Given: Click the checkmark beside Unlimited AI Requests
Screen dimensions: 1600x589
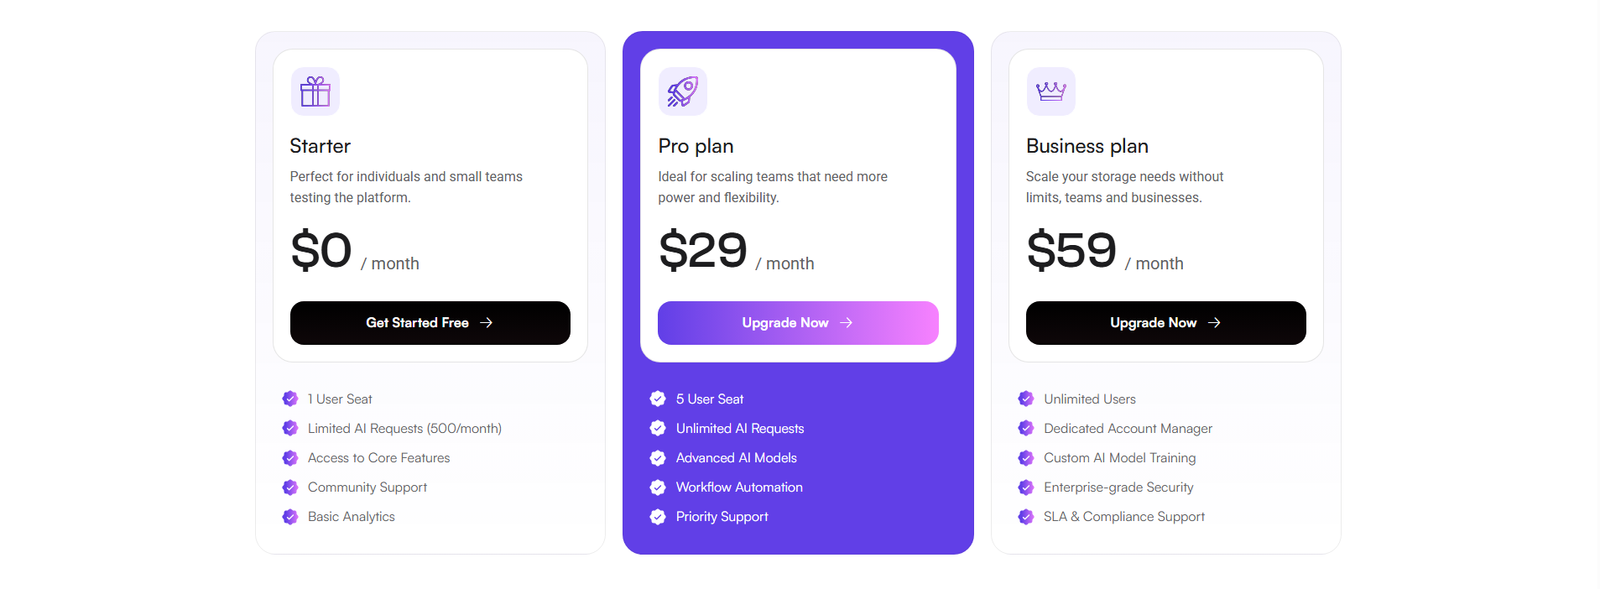Looking at the screenshot, I should (x=658, y=428).
